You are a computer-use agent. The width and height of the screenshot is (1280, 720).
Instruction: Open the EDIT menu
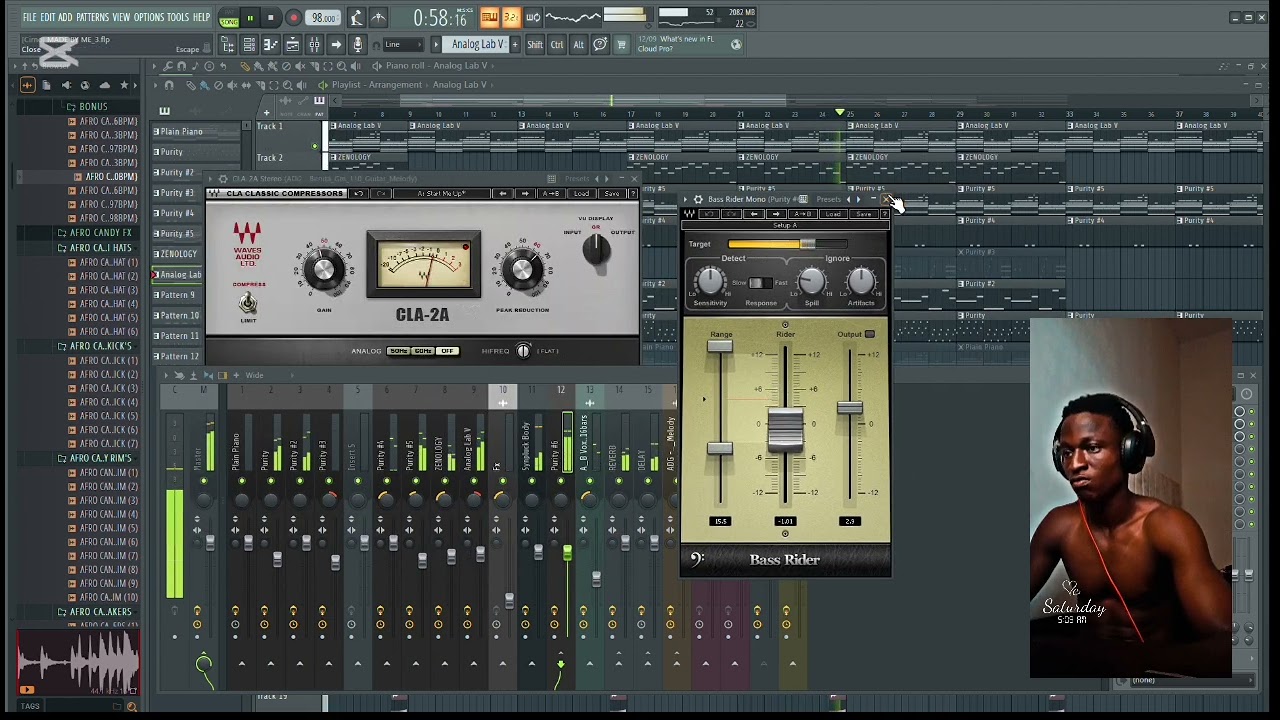tap(47, 18)
